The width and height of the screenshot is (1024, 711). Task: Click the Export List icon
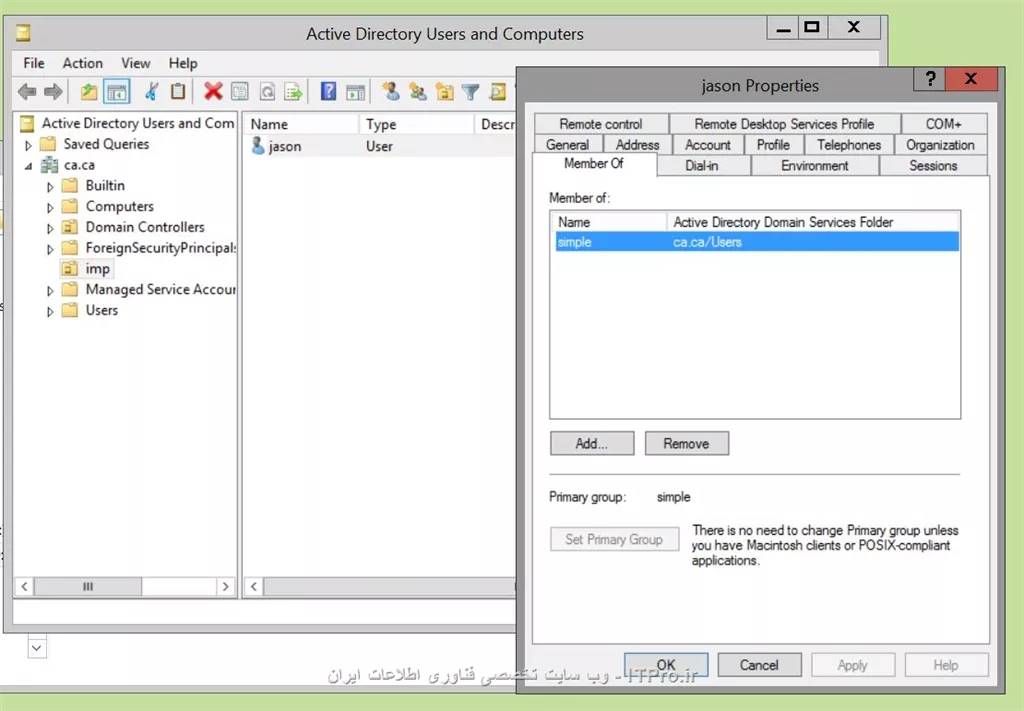pos(293,91)
